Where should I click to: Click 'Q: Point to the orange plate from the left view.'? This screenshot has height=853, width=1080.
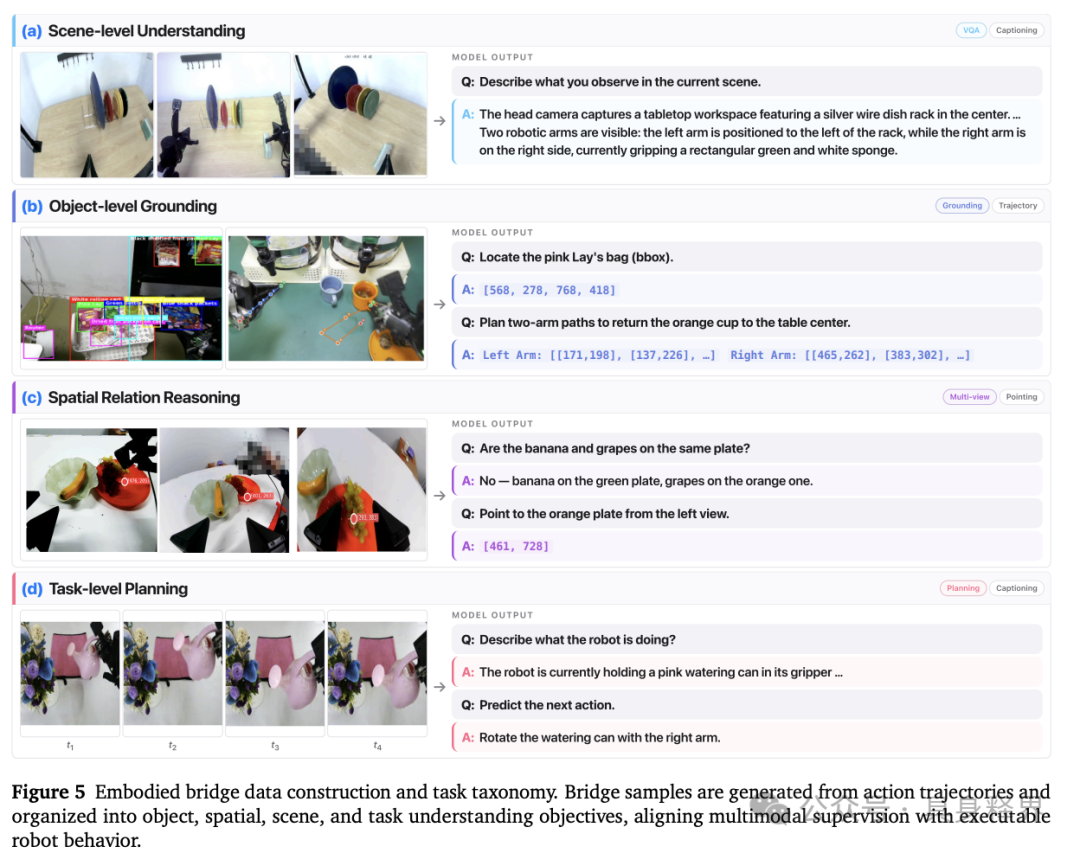pyautogui.click(x=747, y=514)
